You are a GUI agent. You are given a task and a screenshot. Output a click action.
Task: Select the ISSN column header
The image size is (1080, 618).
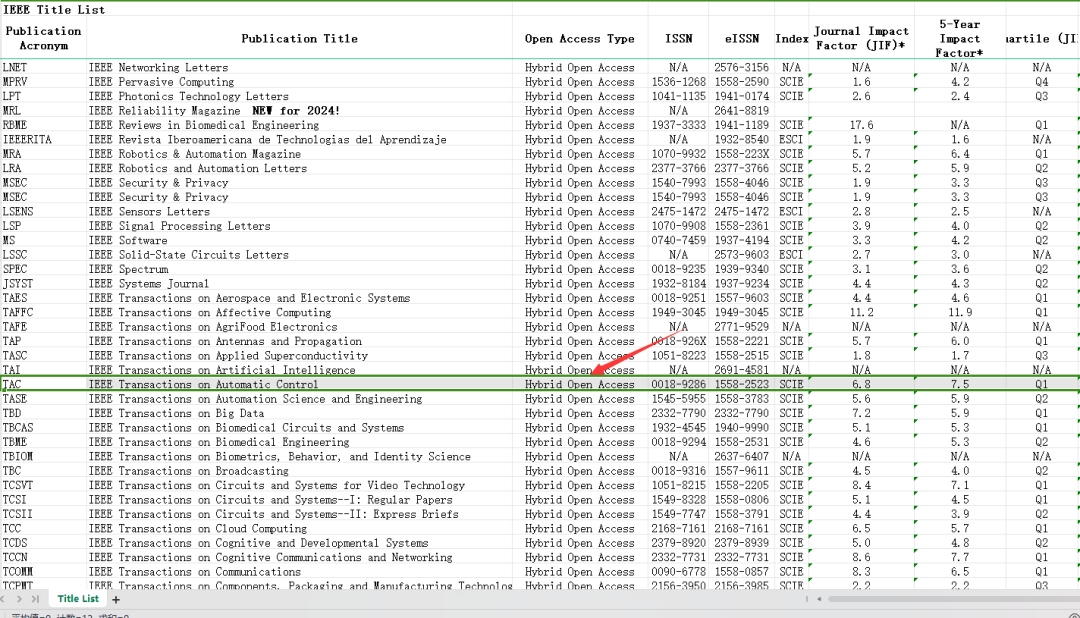pyautogui.click(x=678, y=38)
